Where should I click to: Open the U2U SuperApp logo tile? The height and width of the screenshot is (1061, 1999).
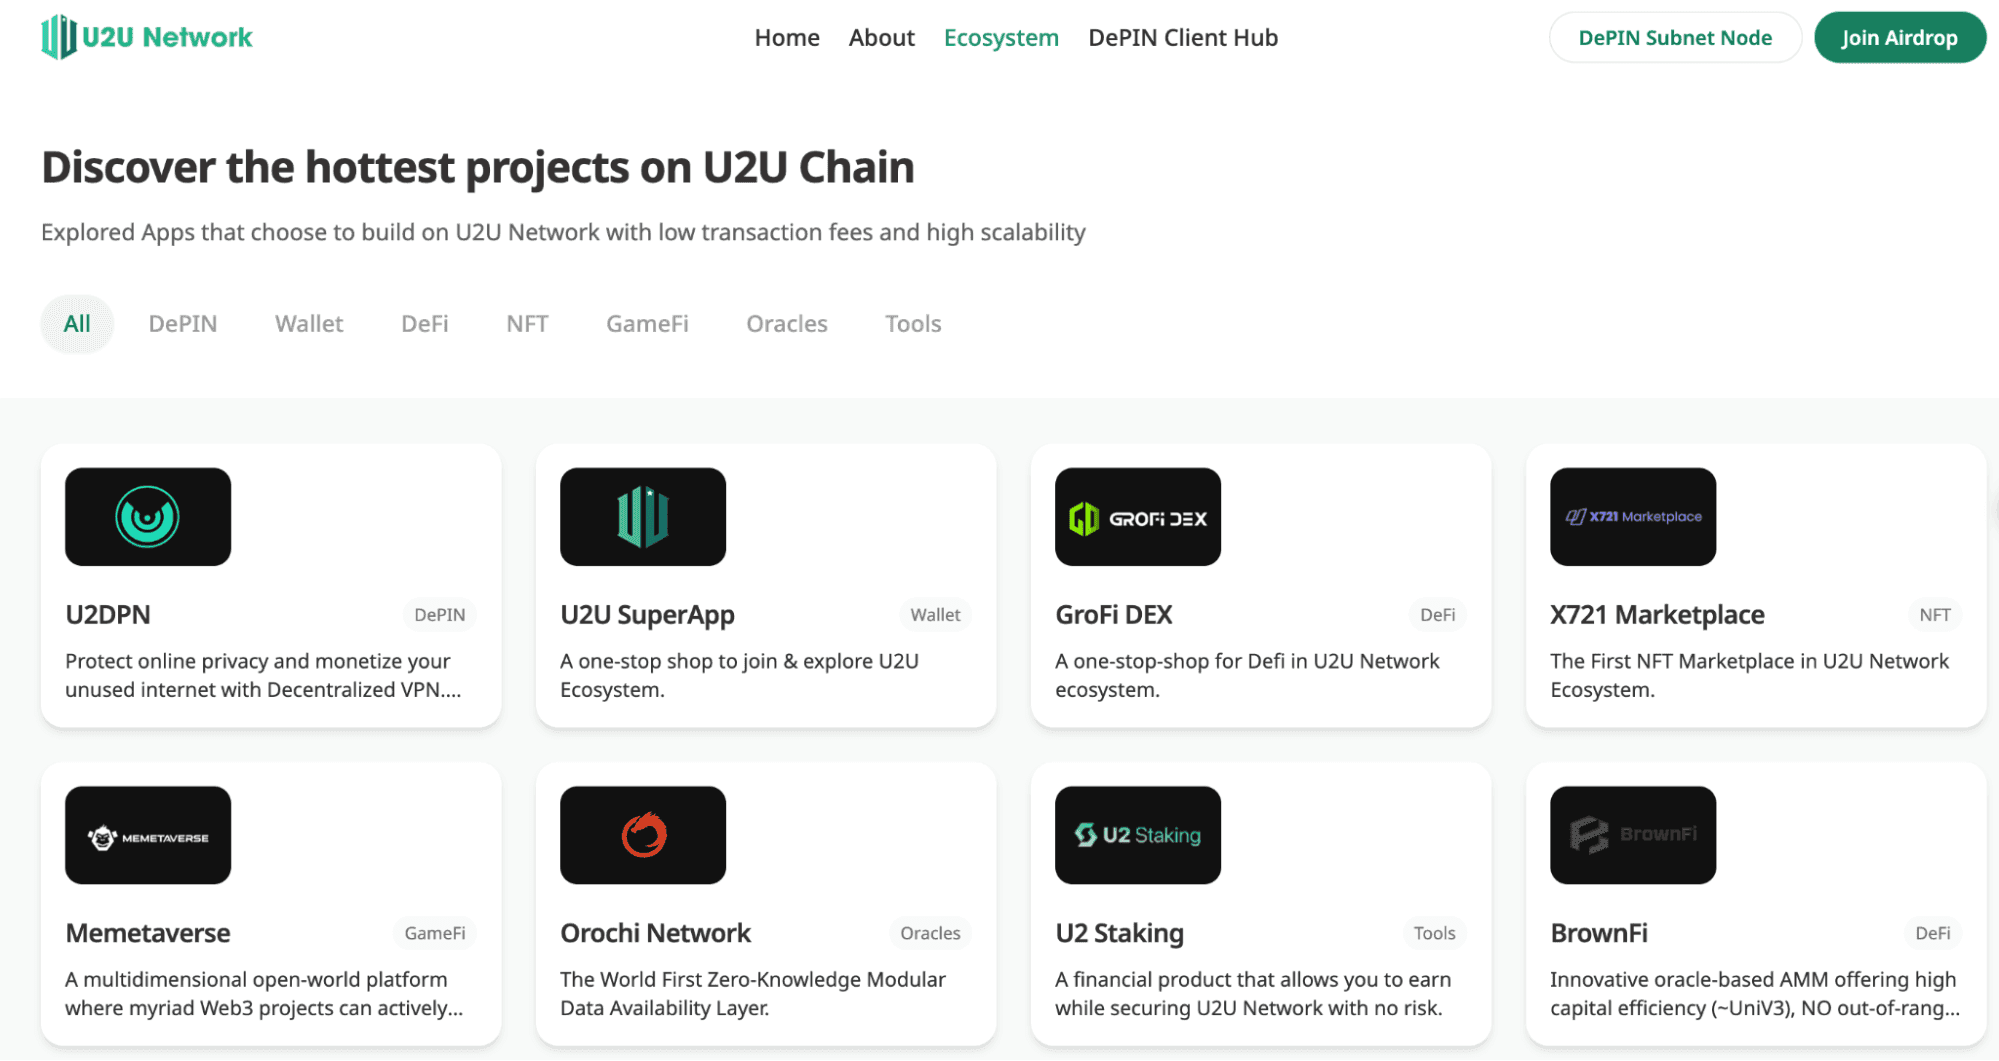click(643, 517)
